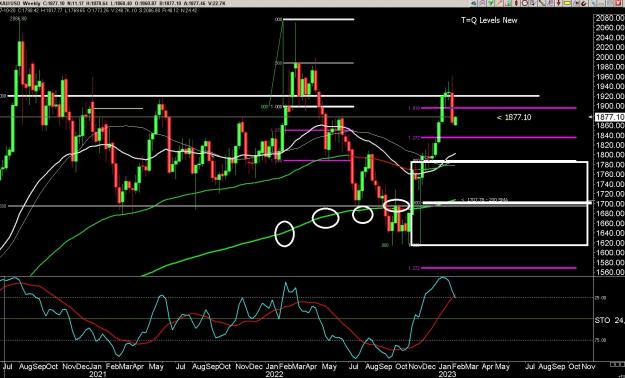The height and width of the screenshot is (378, 625).
Task: Click the 2023 year label on time axis
Action: pos(448,374)
